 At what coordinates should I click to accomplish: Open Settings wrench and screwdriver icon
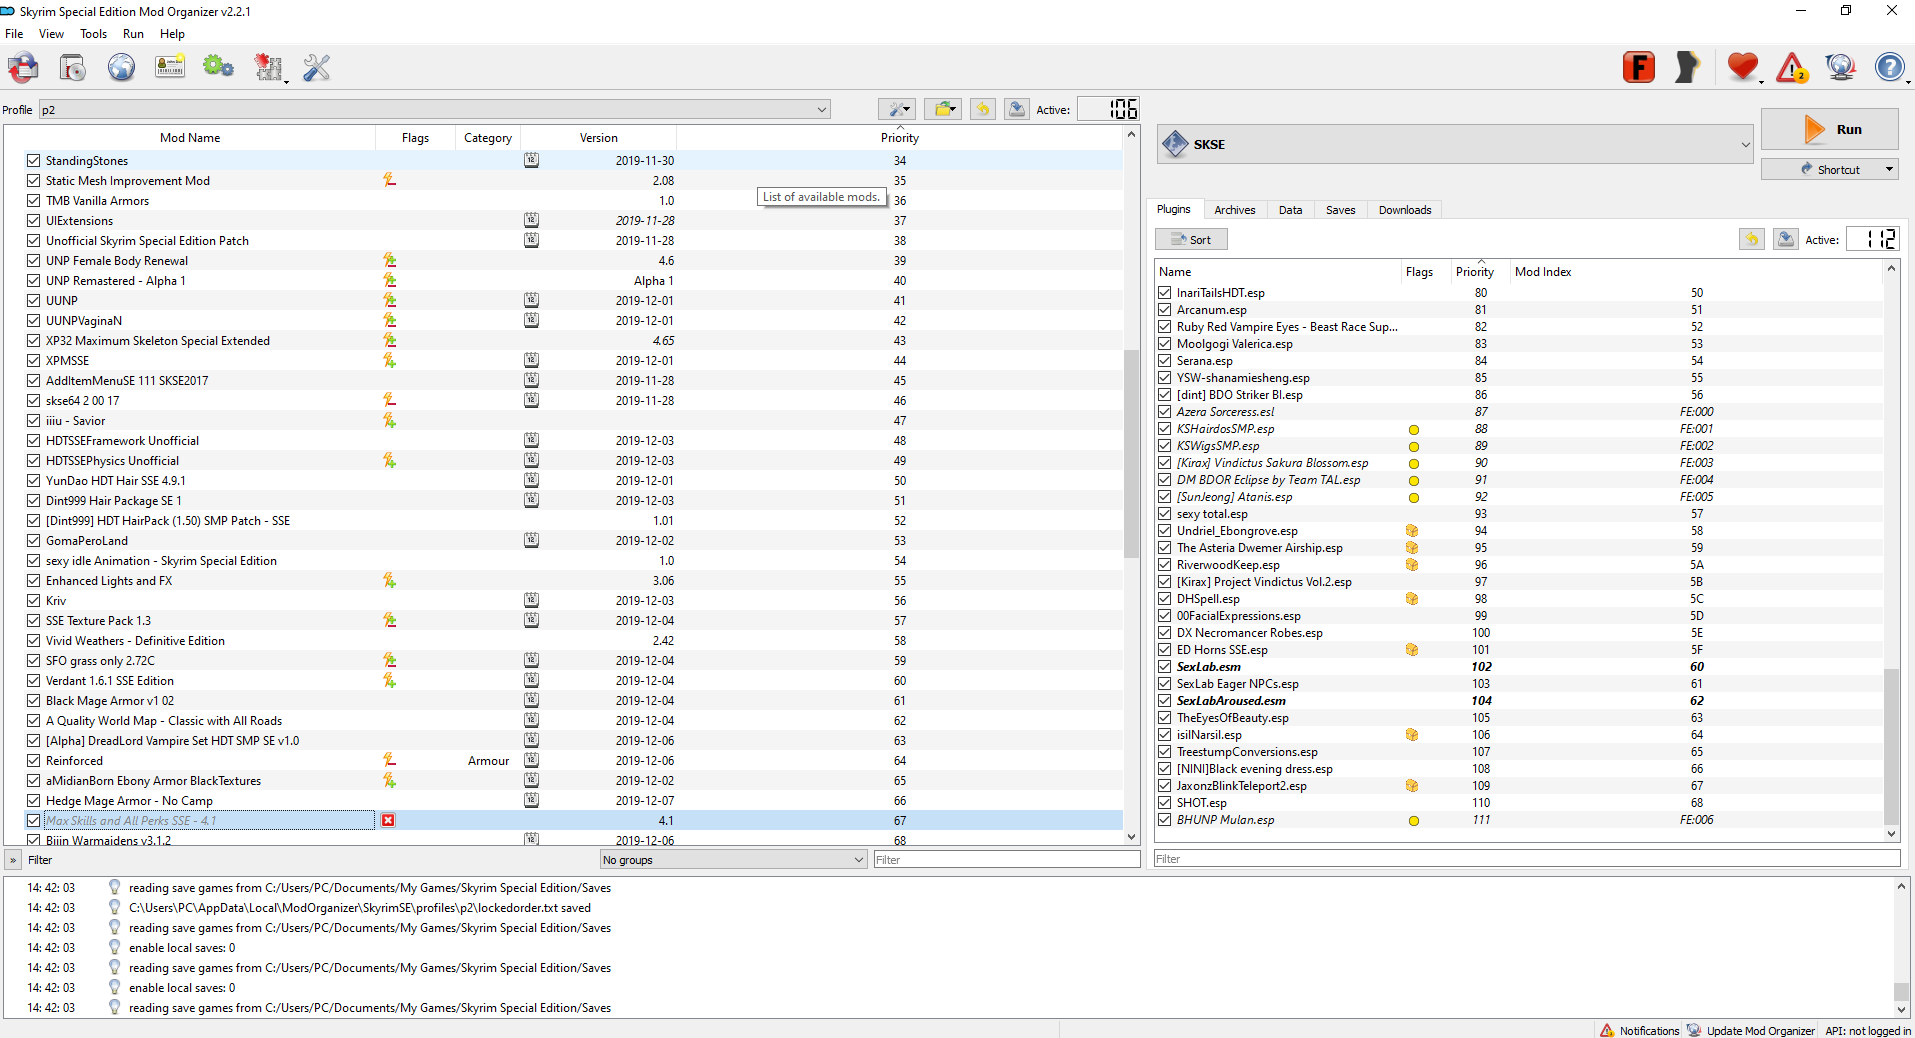click(317, 67)
